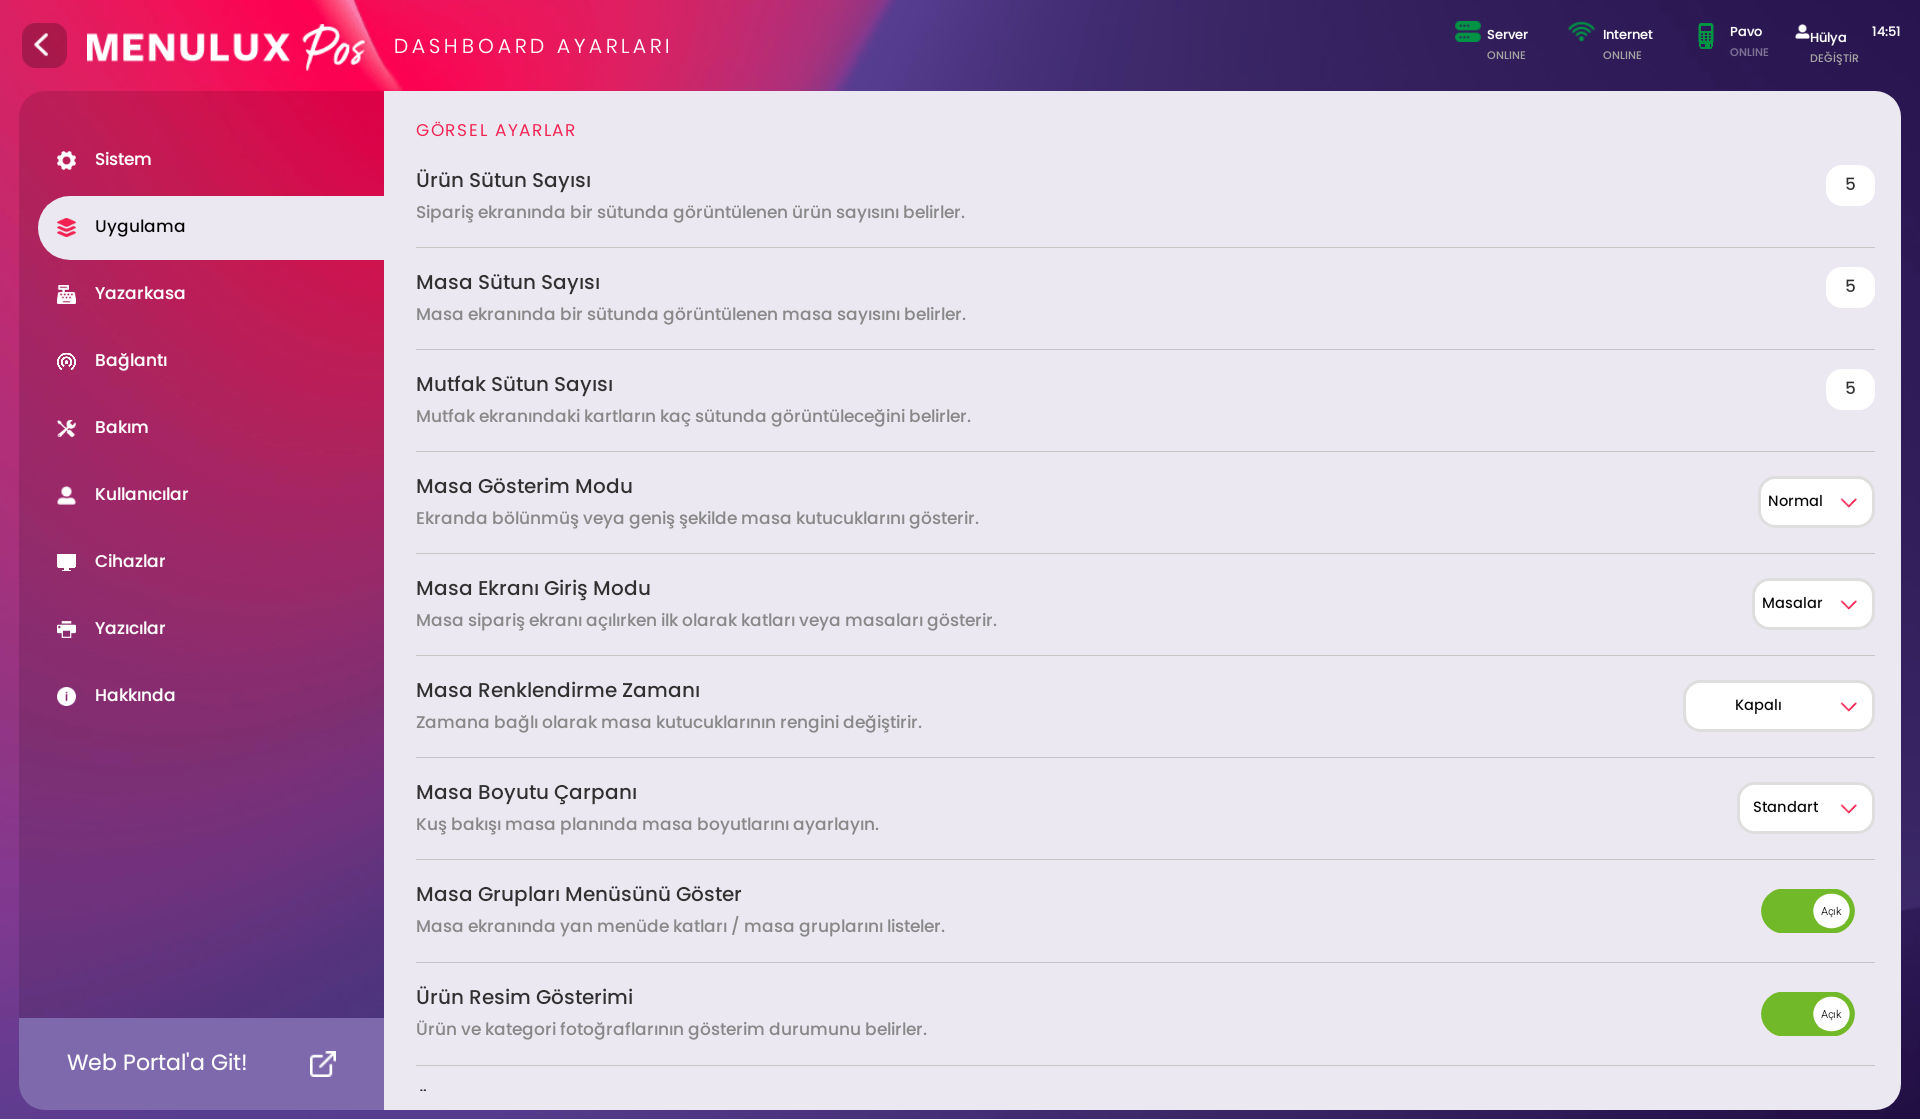Click the Server status icon

coord(1467,32)
